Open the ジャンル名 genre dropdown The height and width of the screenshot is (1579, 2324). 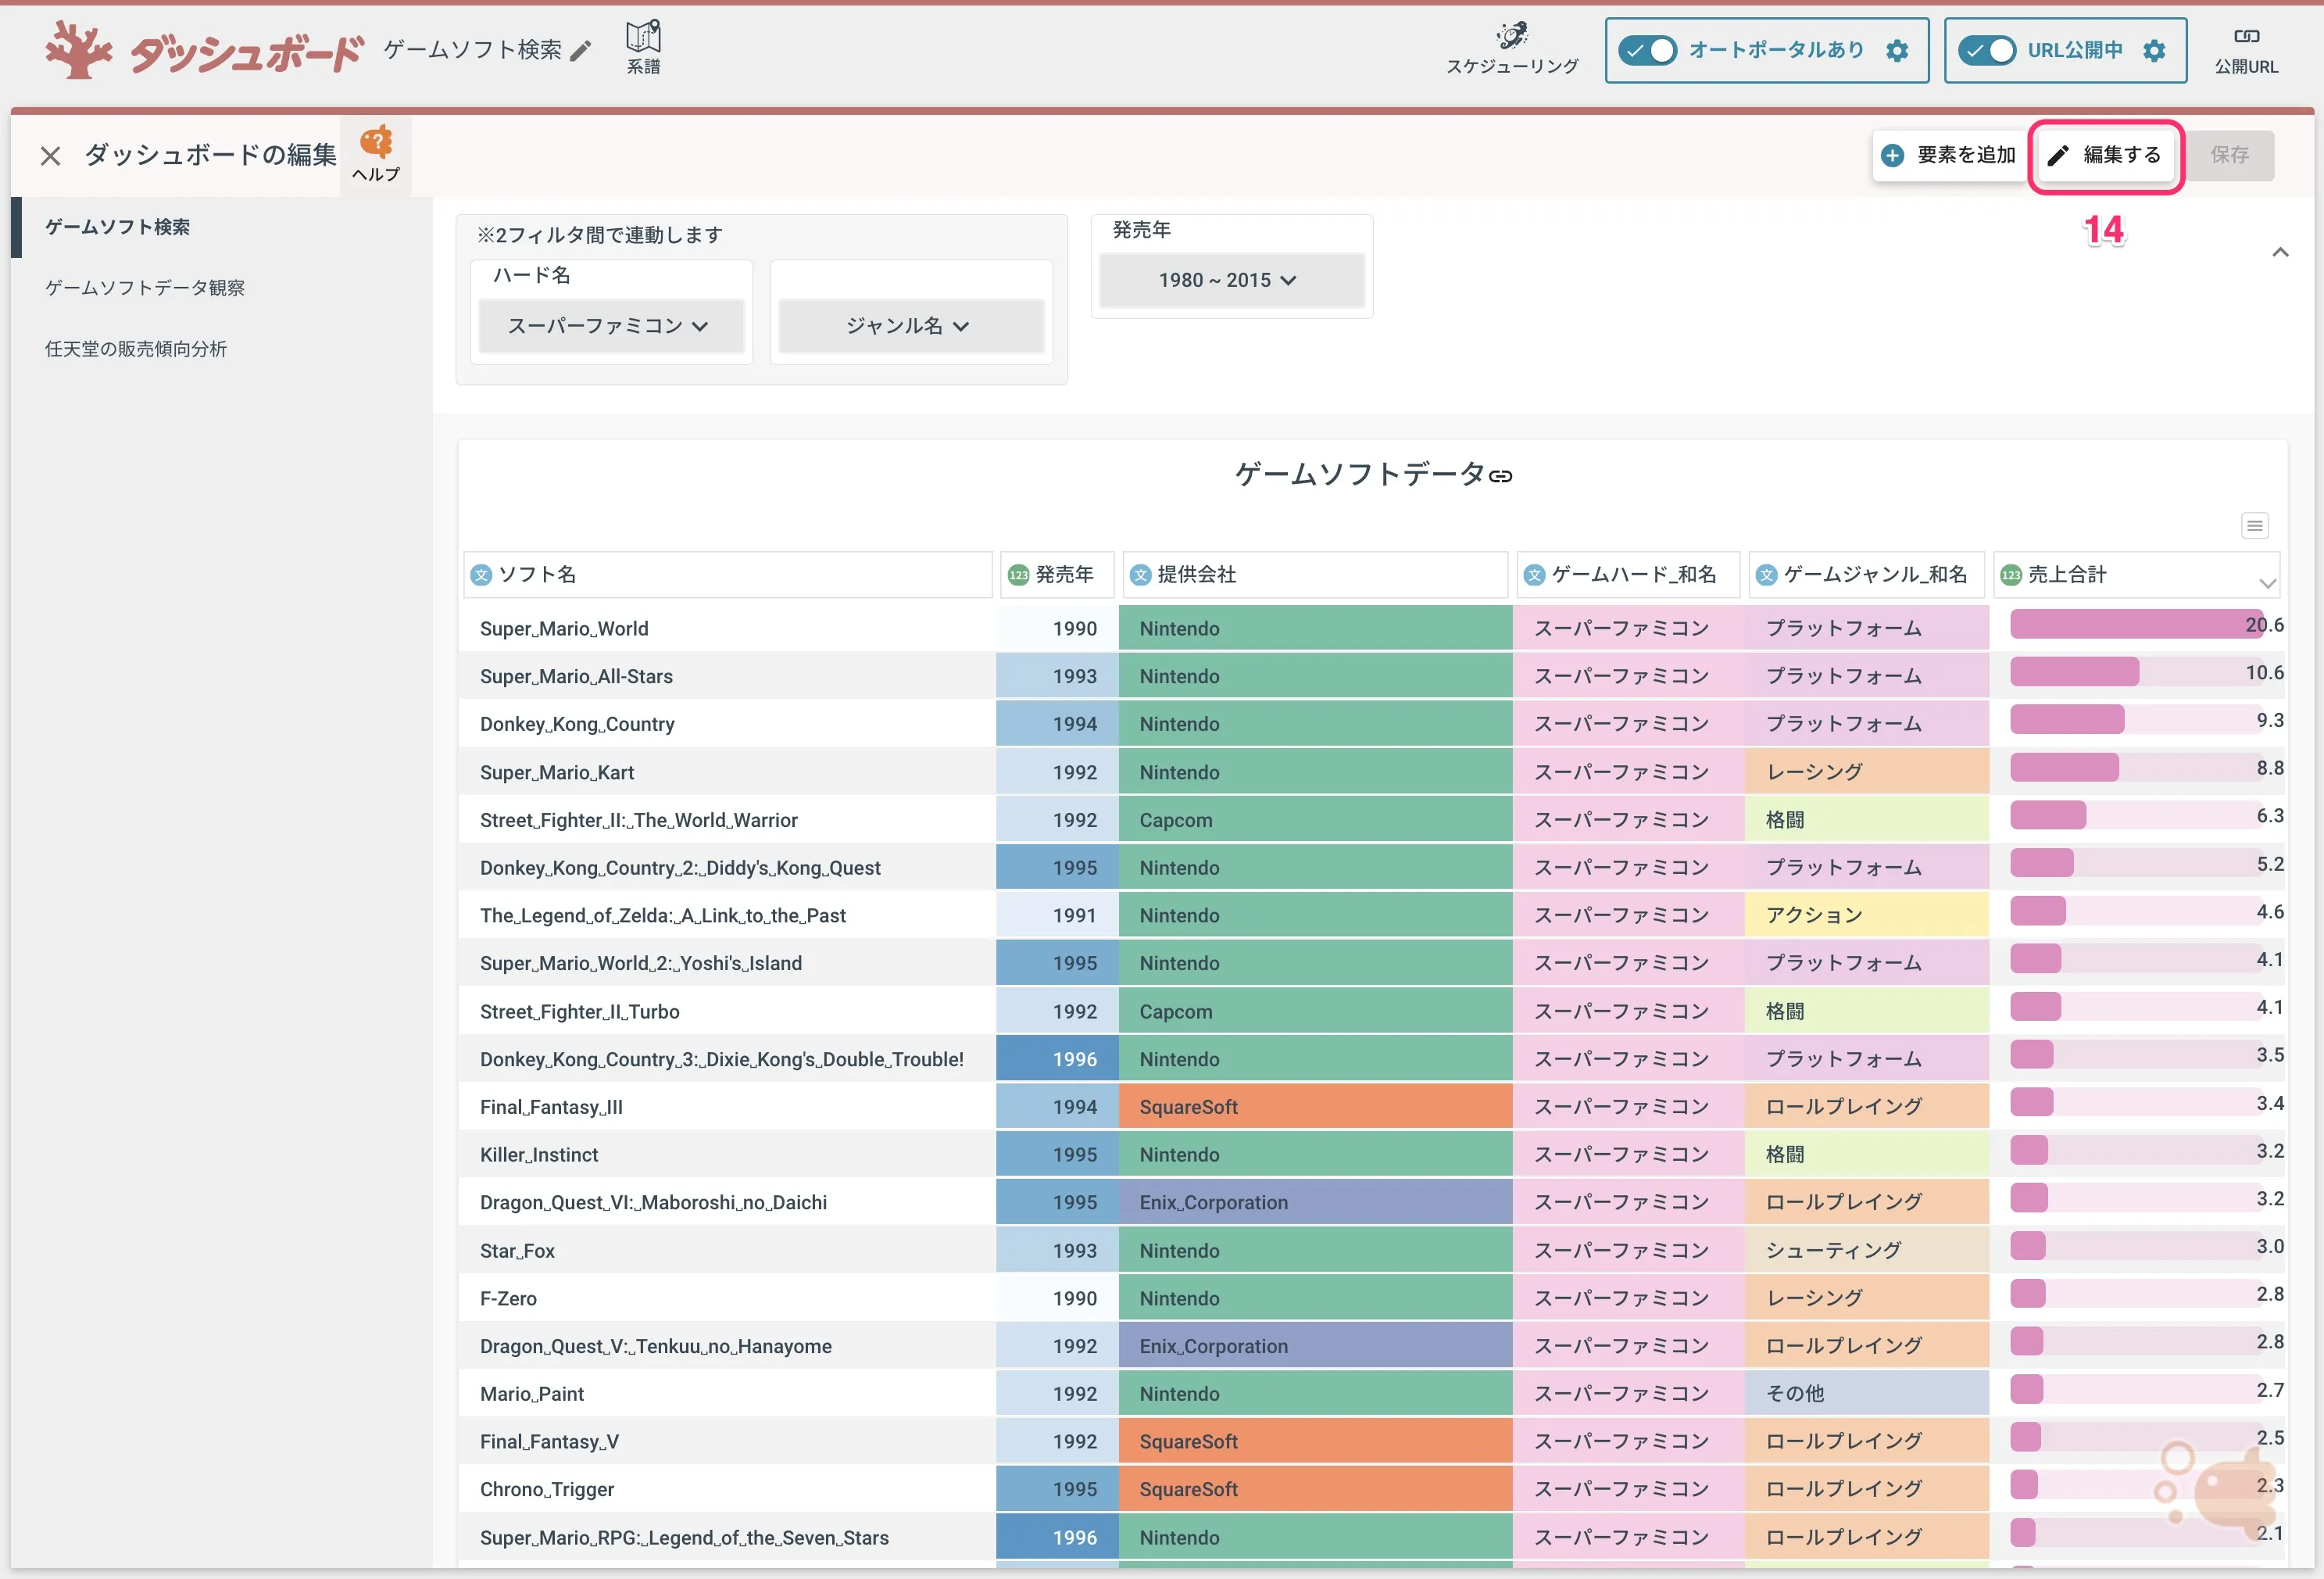pos(910,326)
